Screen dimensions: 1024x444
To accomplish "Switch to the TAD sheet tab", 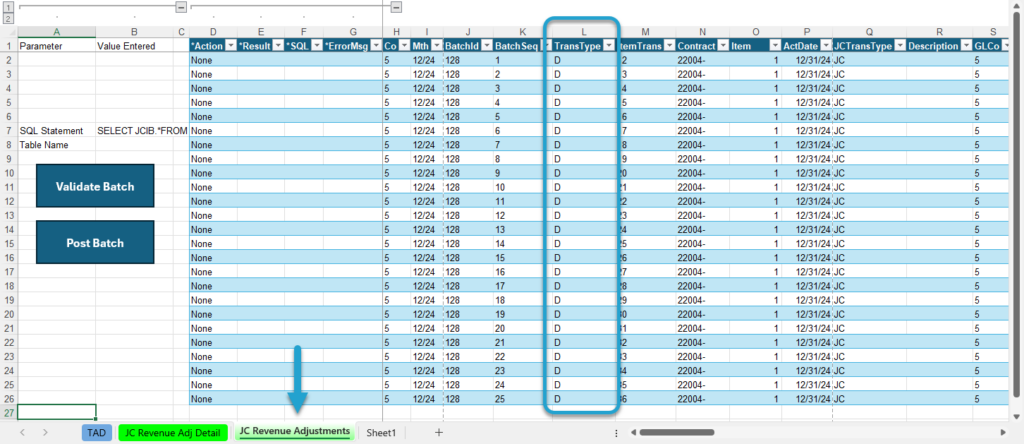I will pos(97,432).
